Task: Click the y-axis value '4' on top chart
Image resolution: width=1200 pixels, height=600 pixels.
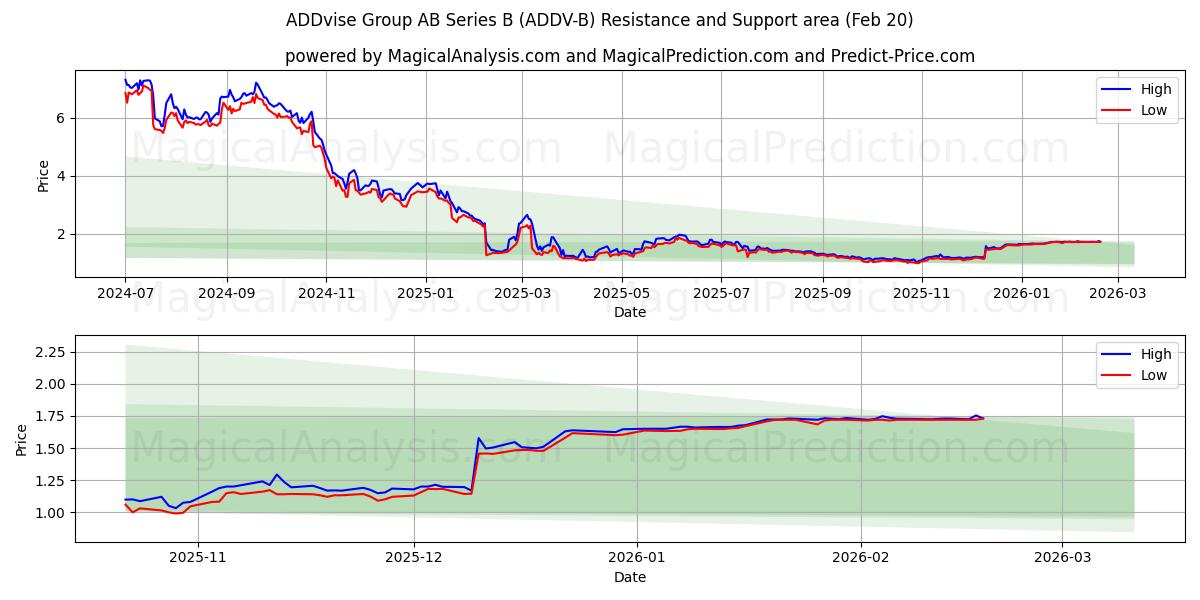Action: click(x=61, y=176)
